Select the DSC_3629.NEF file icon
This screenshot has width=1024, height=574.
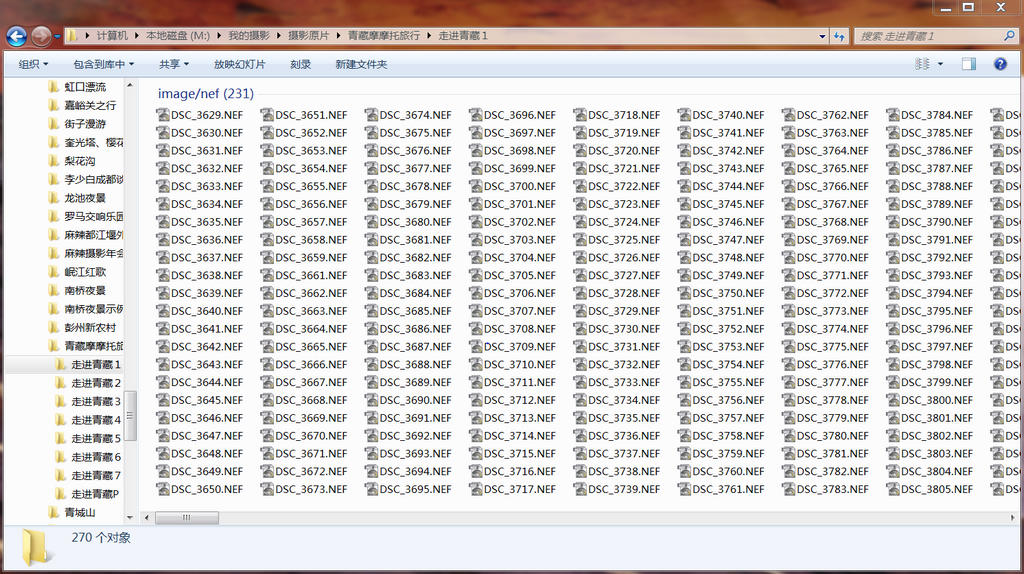click(x=163, y=115)
